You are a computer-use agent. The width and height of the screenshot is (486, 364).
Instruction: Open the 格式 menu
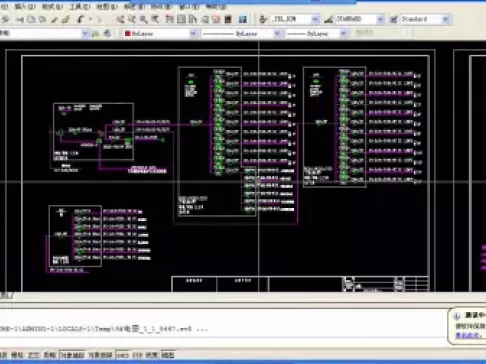[x=52, y=7]
